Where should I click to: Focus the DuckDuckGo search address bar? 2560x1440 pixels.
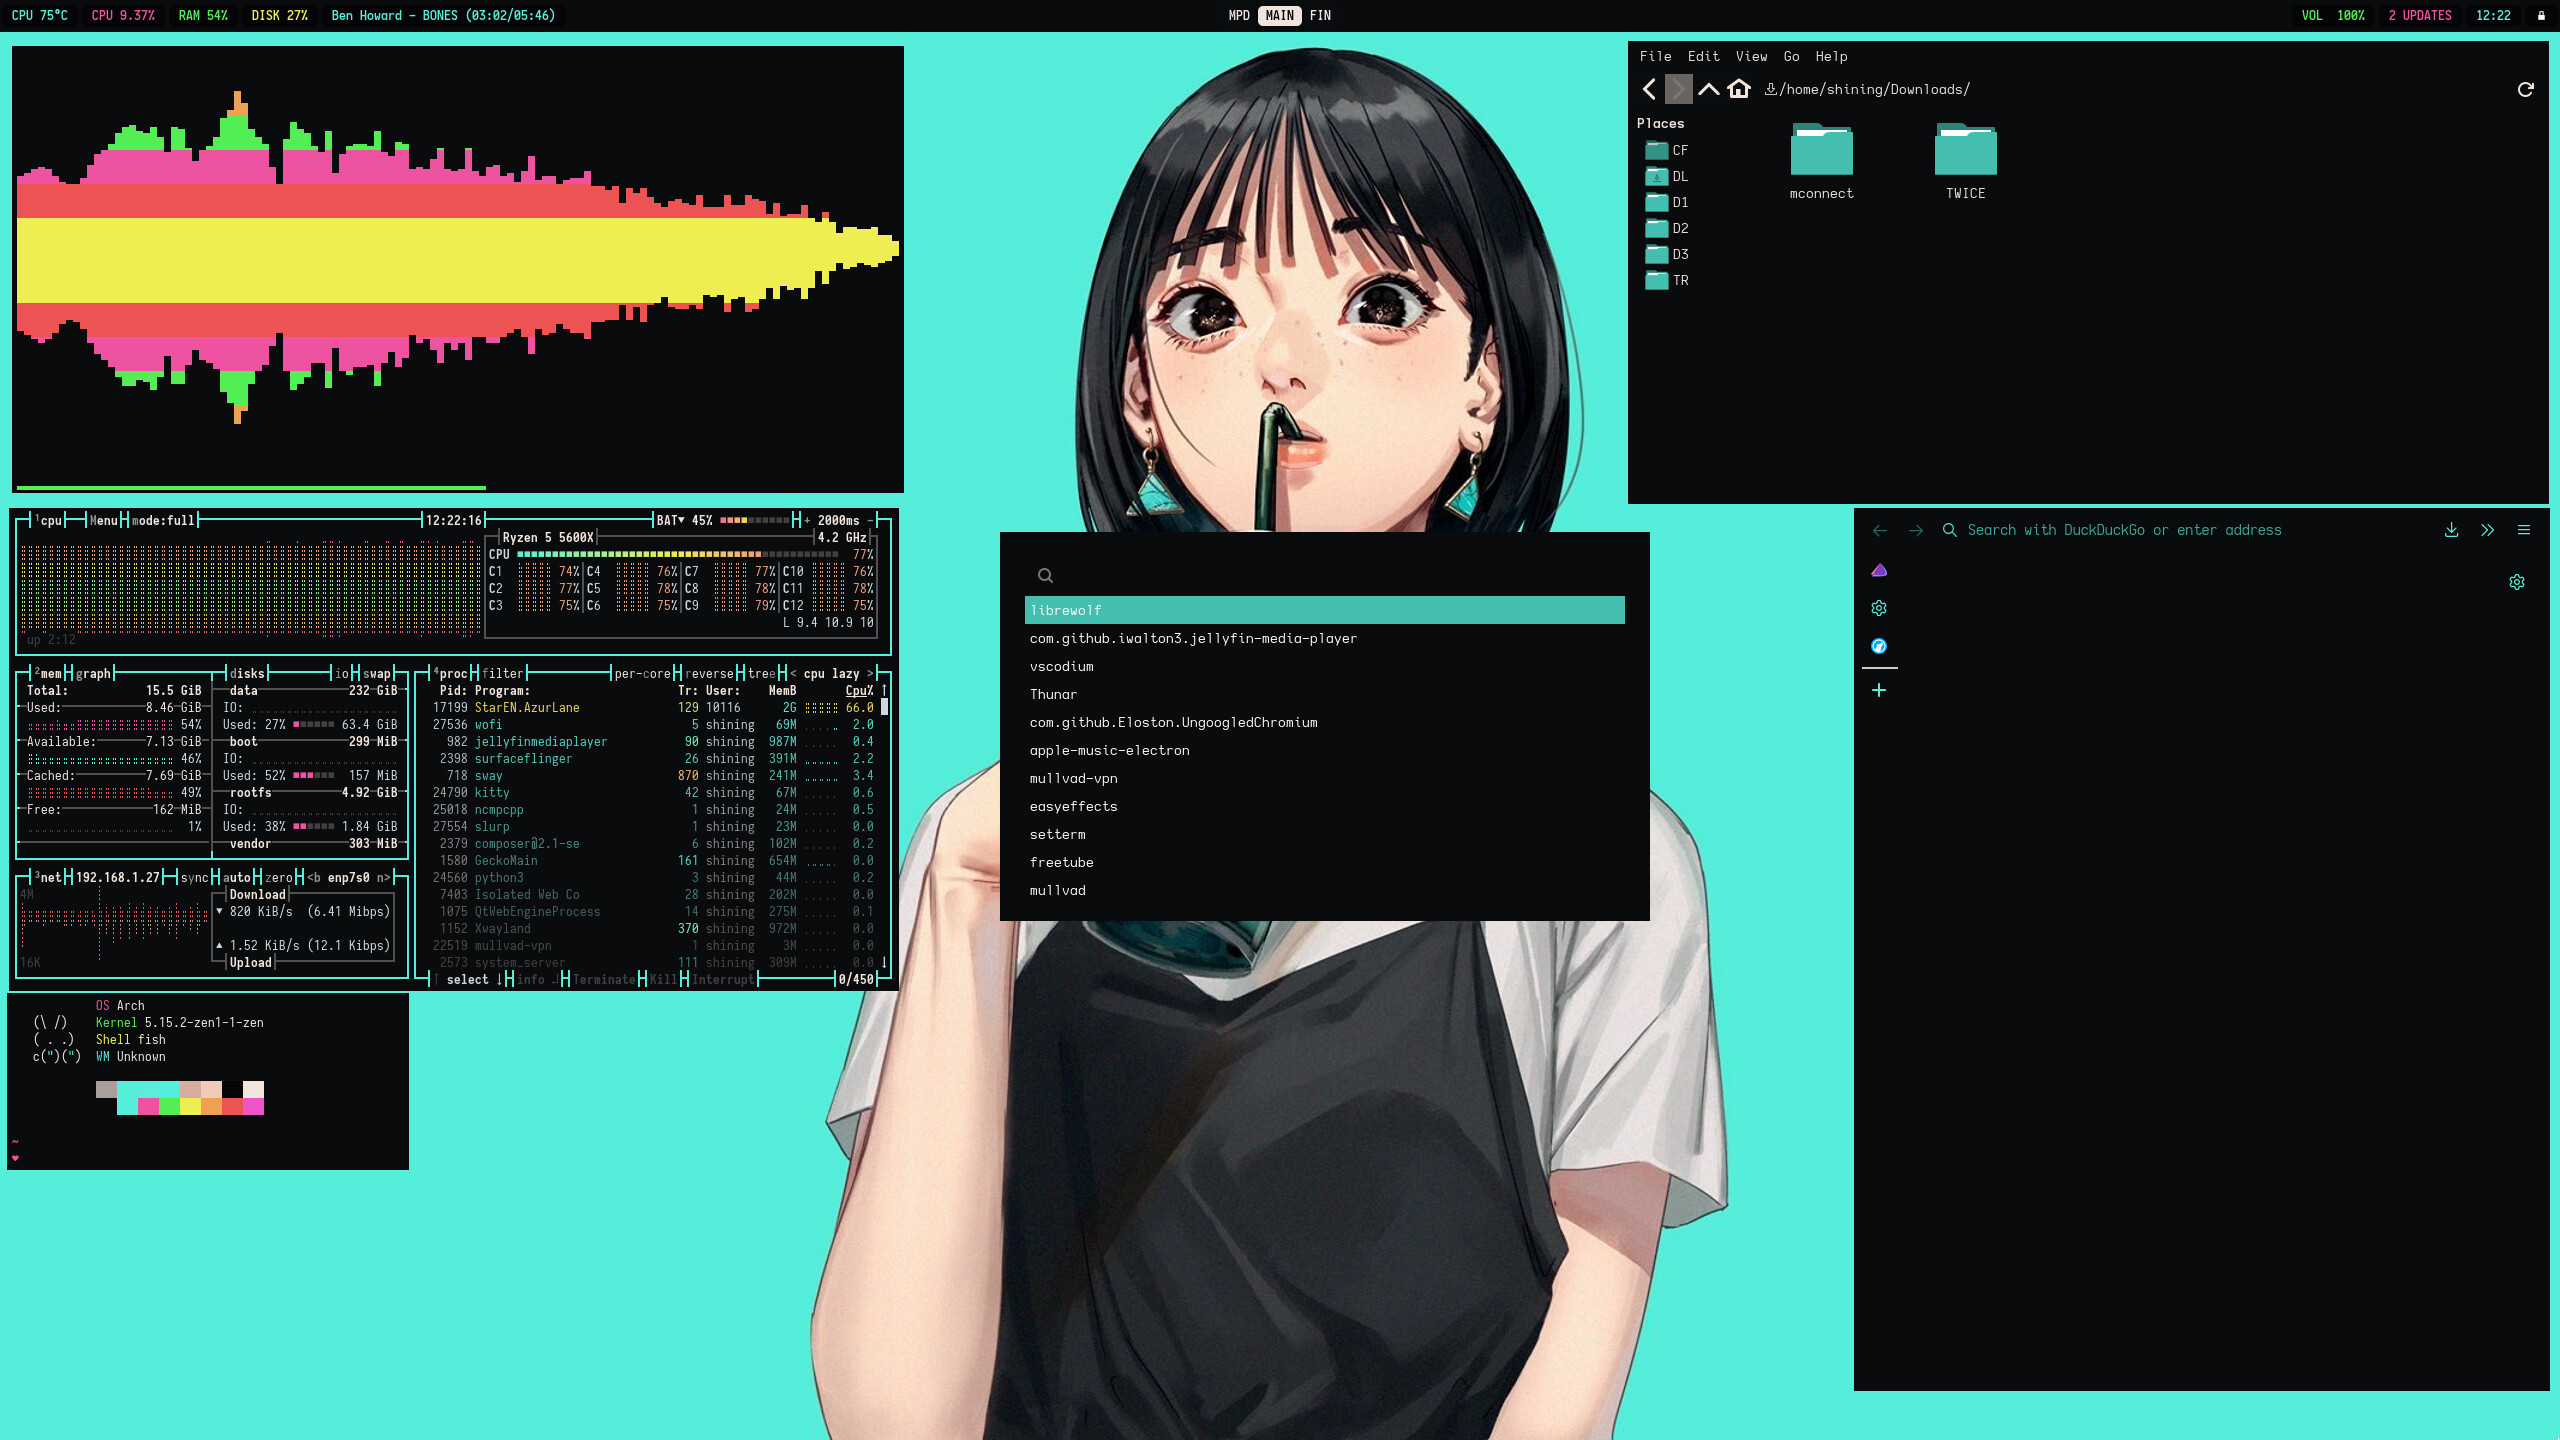[x=2124, y=530]
